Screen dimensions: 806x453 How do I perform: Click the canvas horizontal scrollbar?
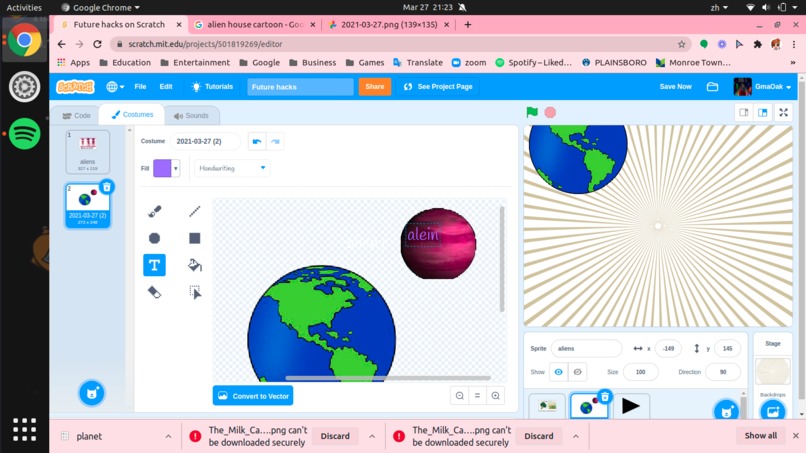coord(388,378)
